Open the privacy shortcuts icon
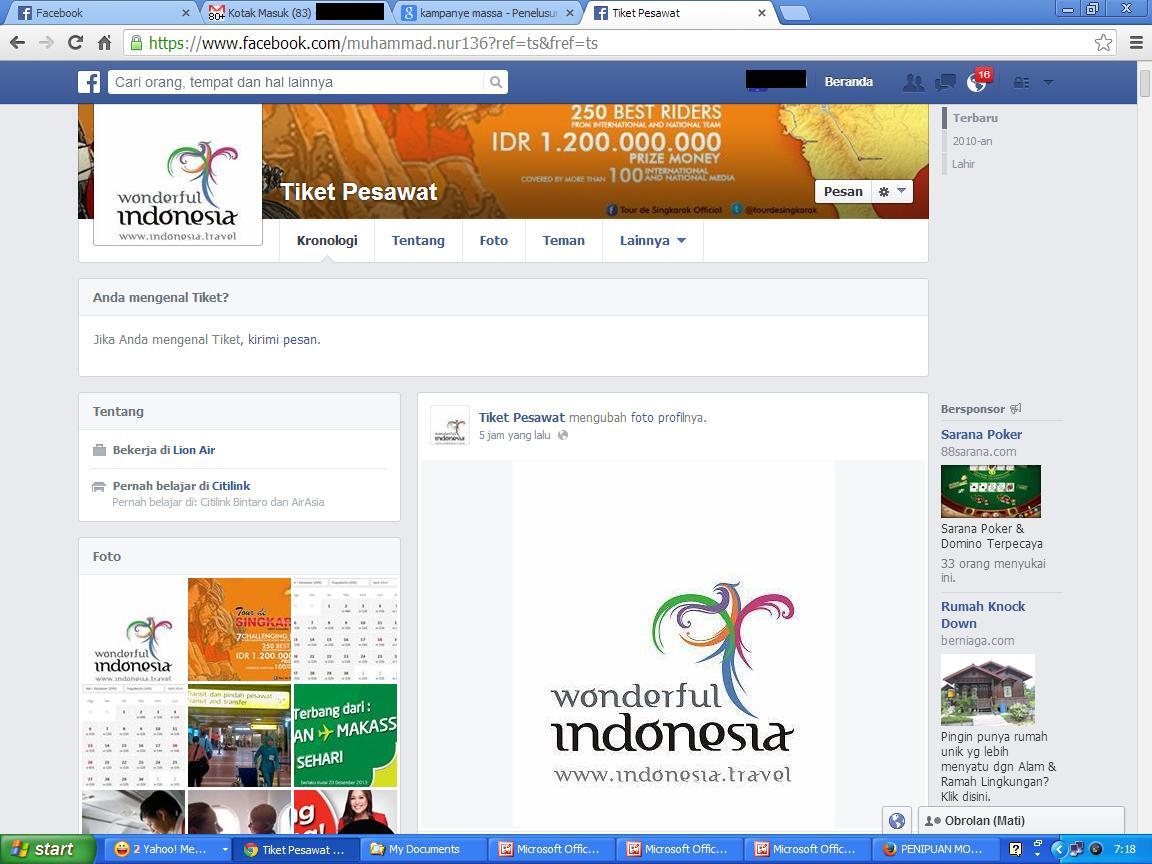Screen dimensions: 1152x864 1021,82
